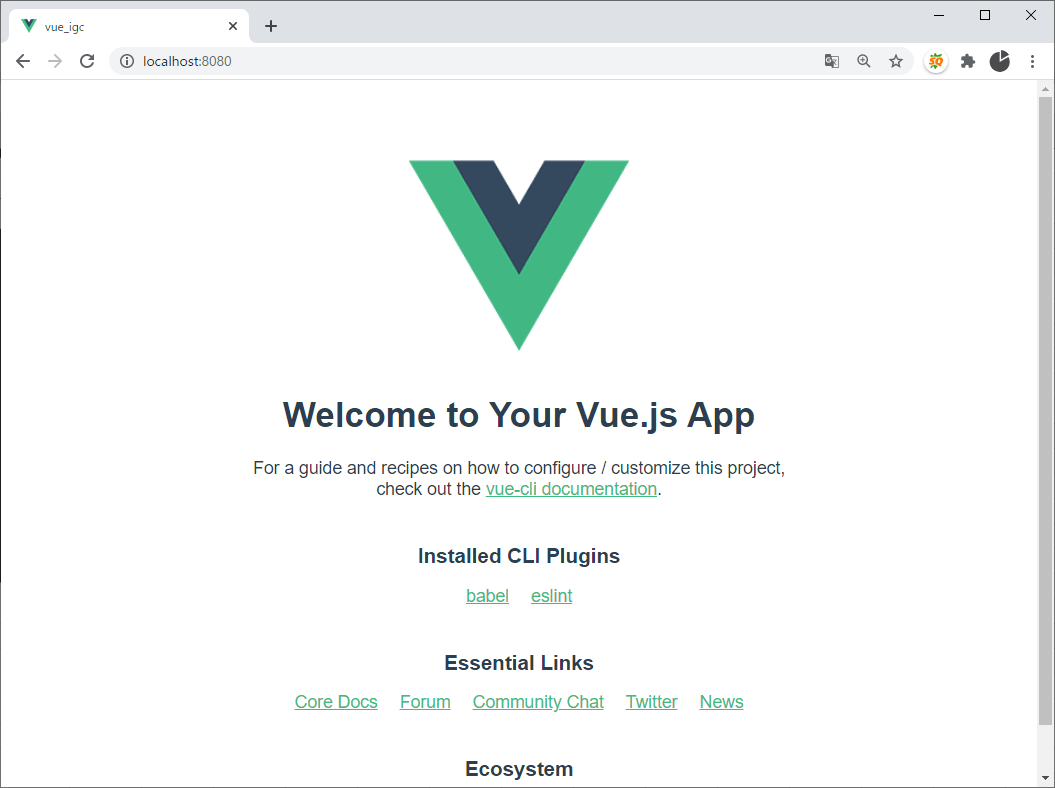Visit the Core Docs link
1055x788 pixels.
[336, 702]
